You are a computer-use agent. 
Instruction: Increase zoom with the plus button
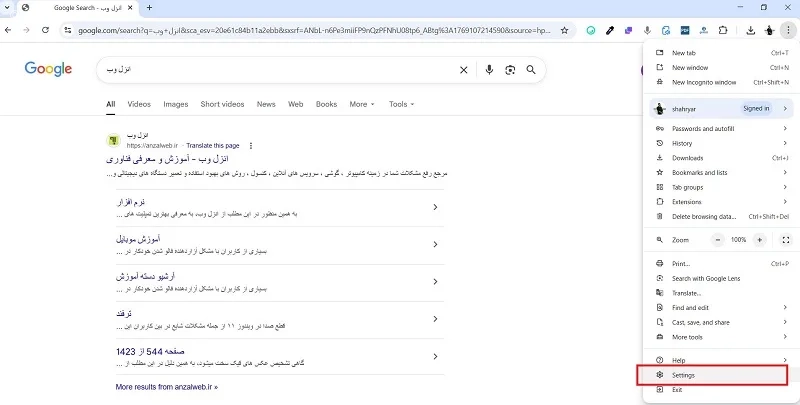pos(760,240)
